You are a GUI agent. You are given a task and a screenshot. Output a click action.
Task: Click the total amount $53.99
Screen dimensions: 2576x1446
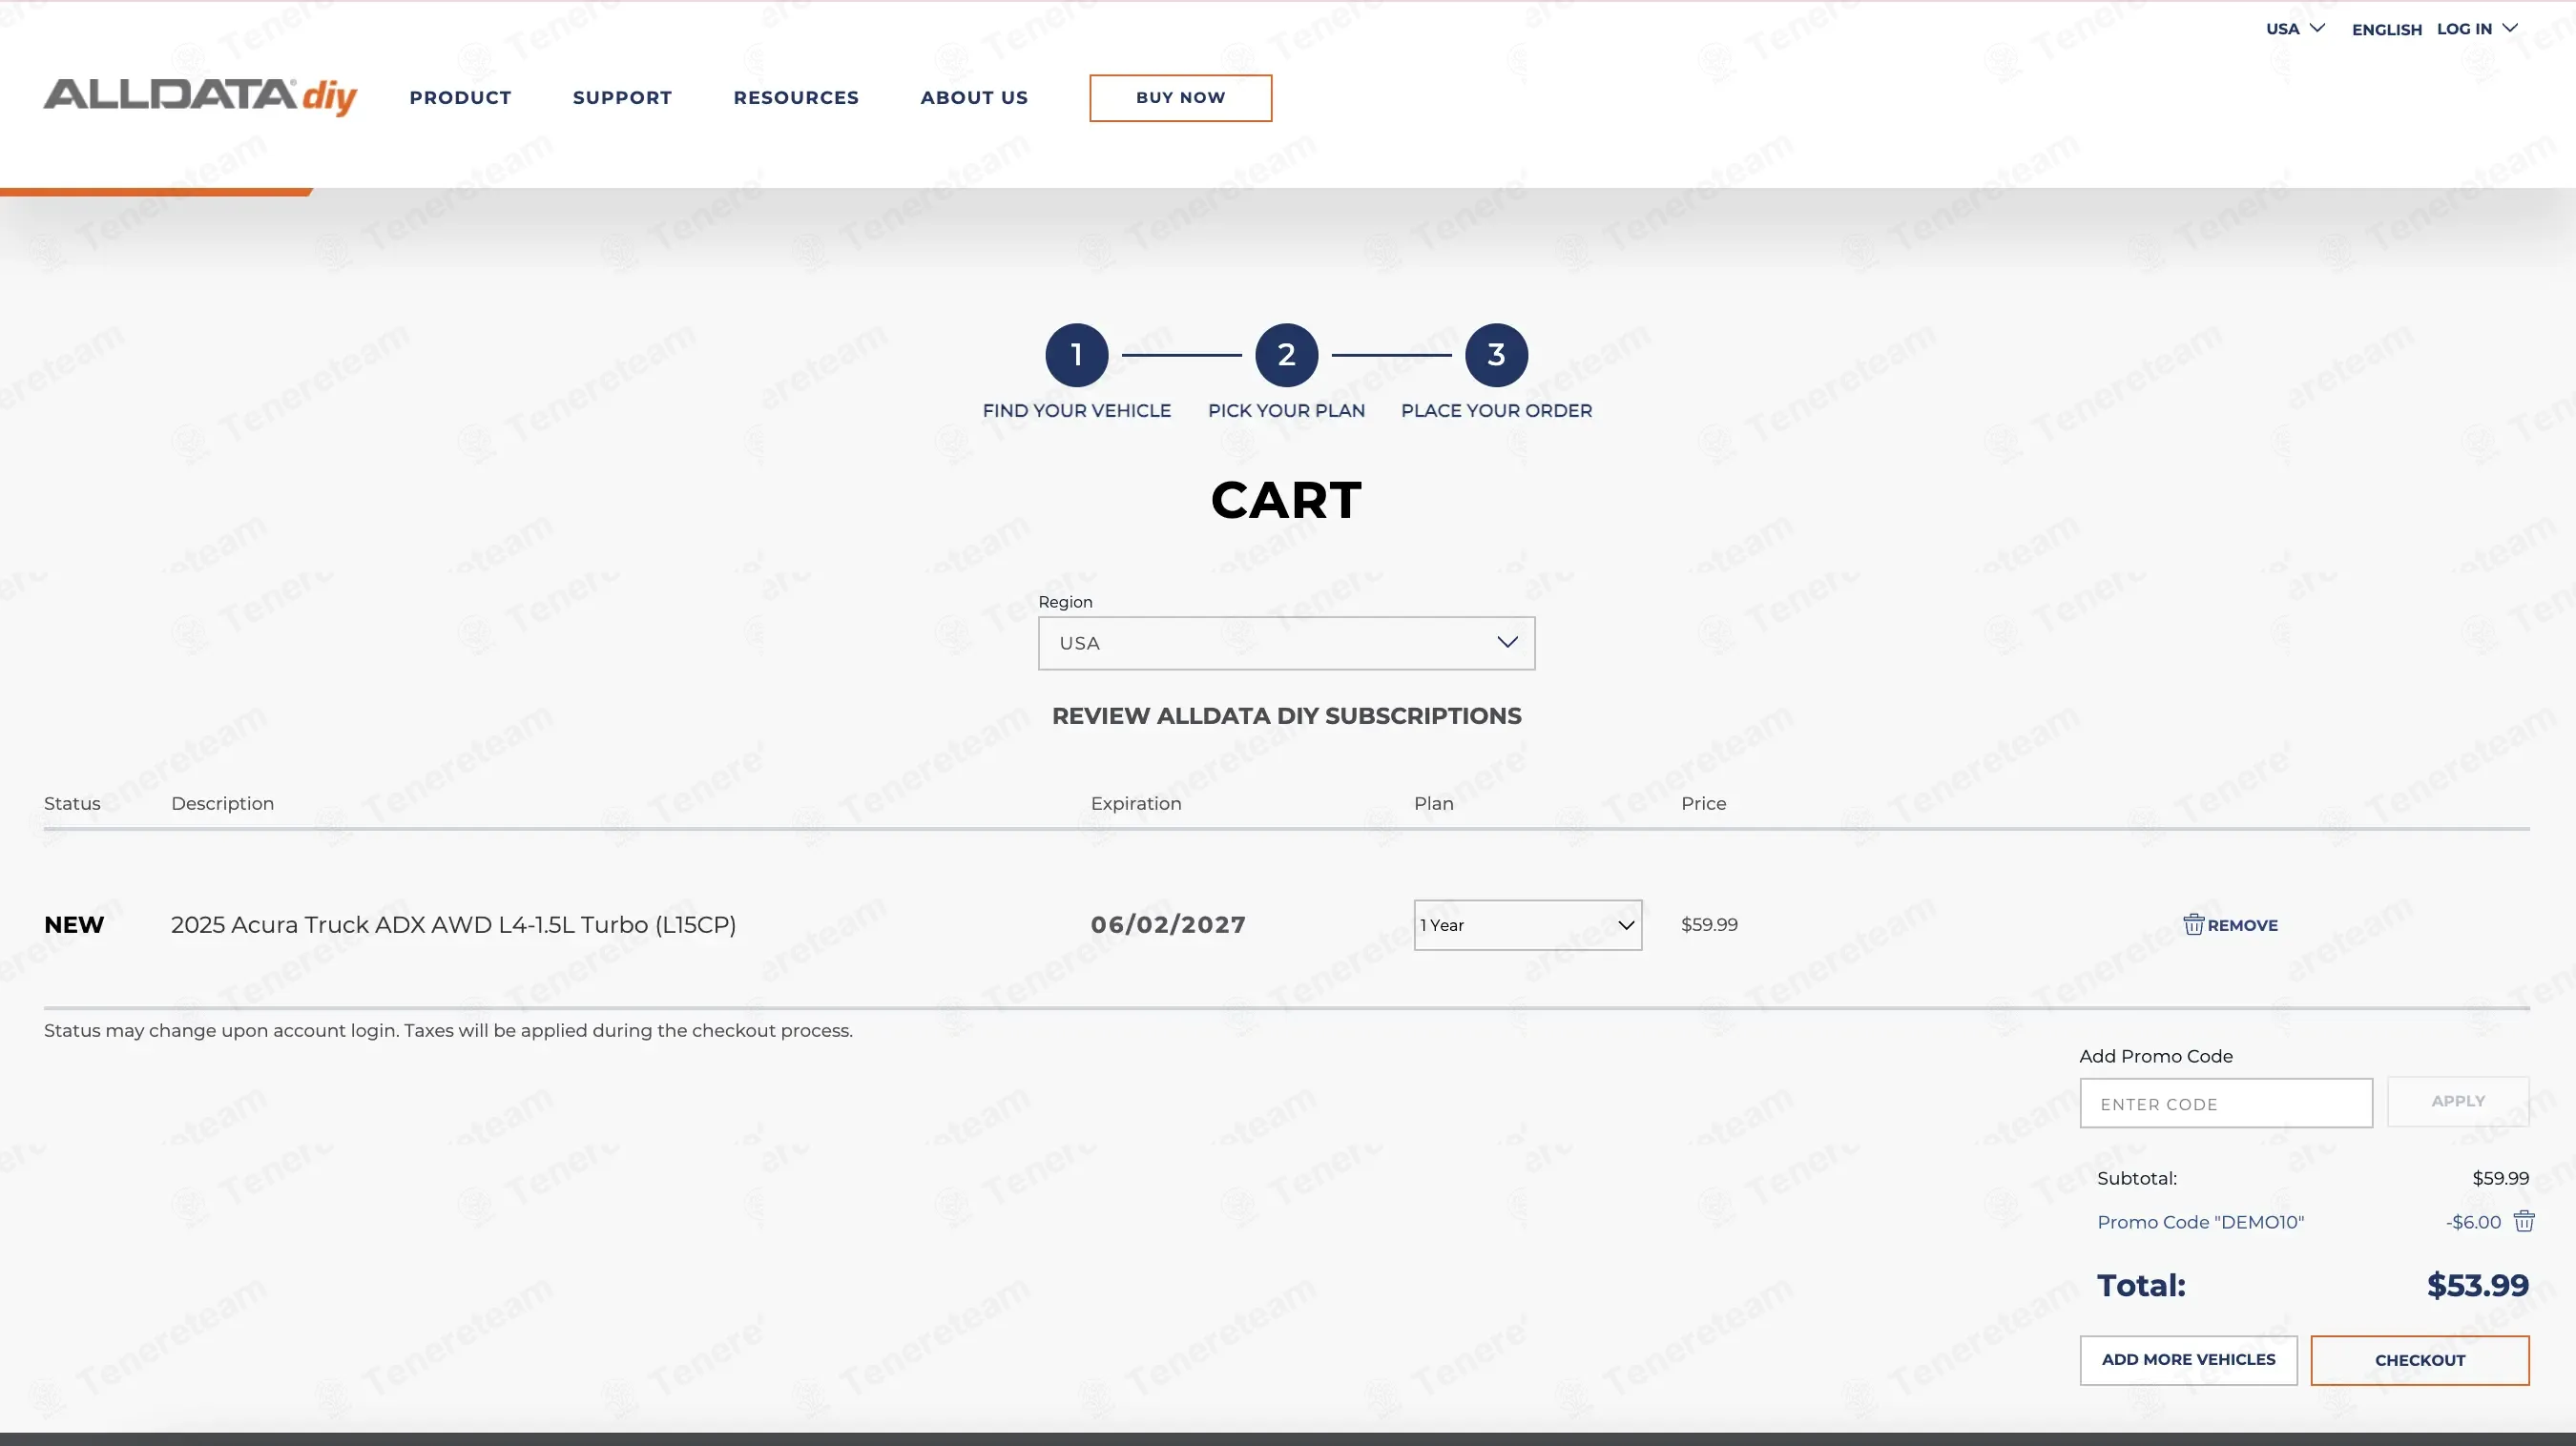2477,1286
